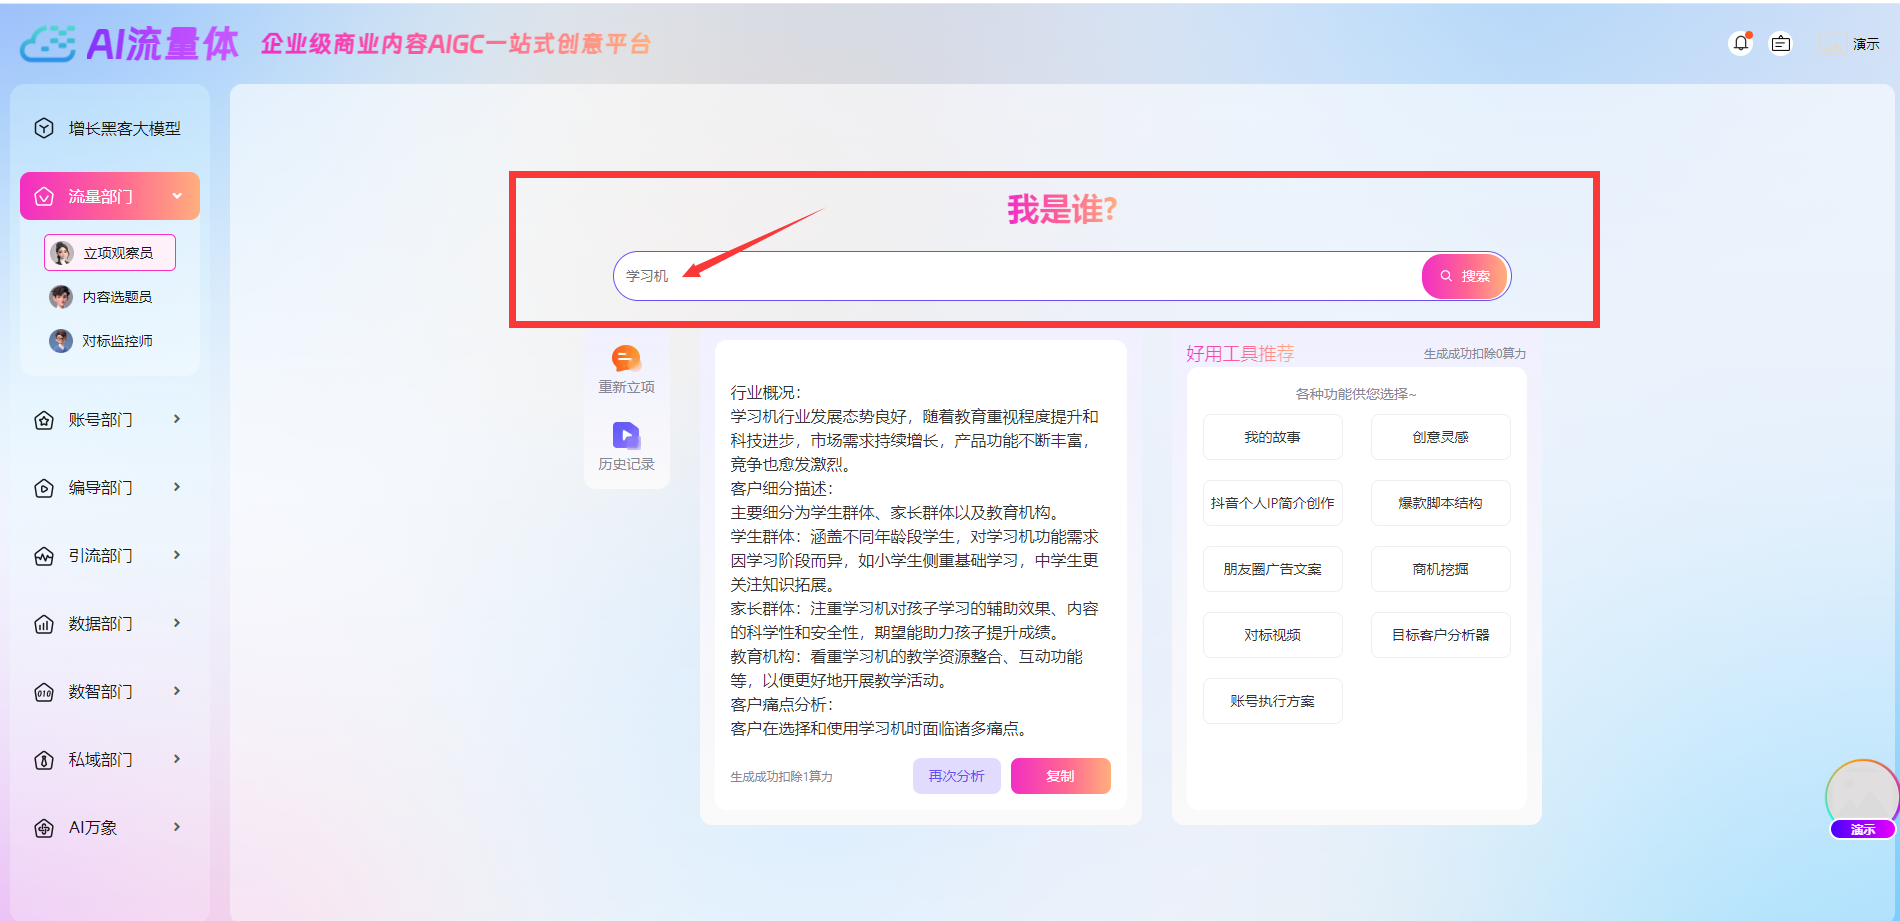Image resolution: width=1900 pixels, height=921 pixels.
Task: Open 历史记录 via its play icon
Action: coord(626,434)
